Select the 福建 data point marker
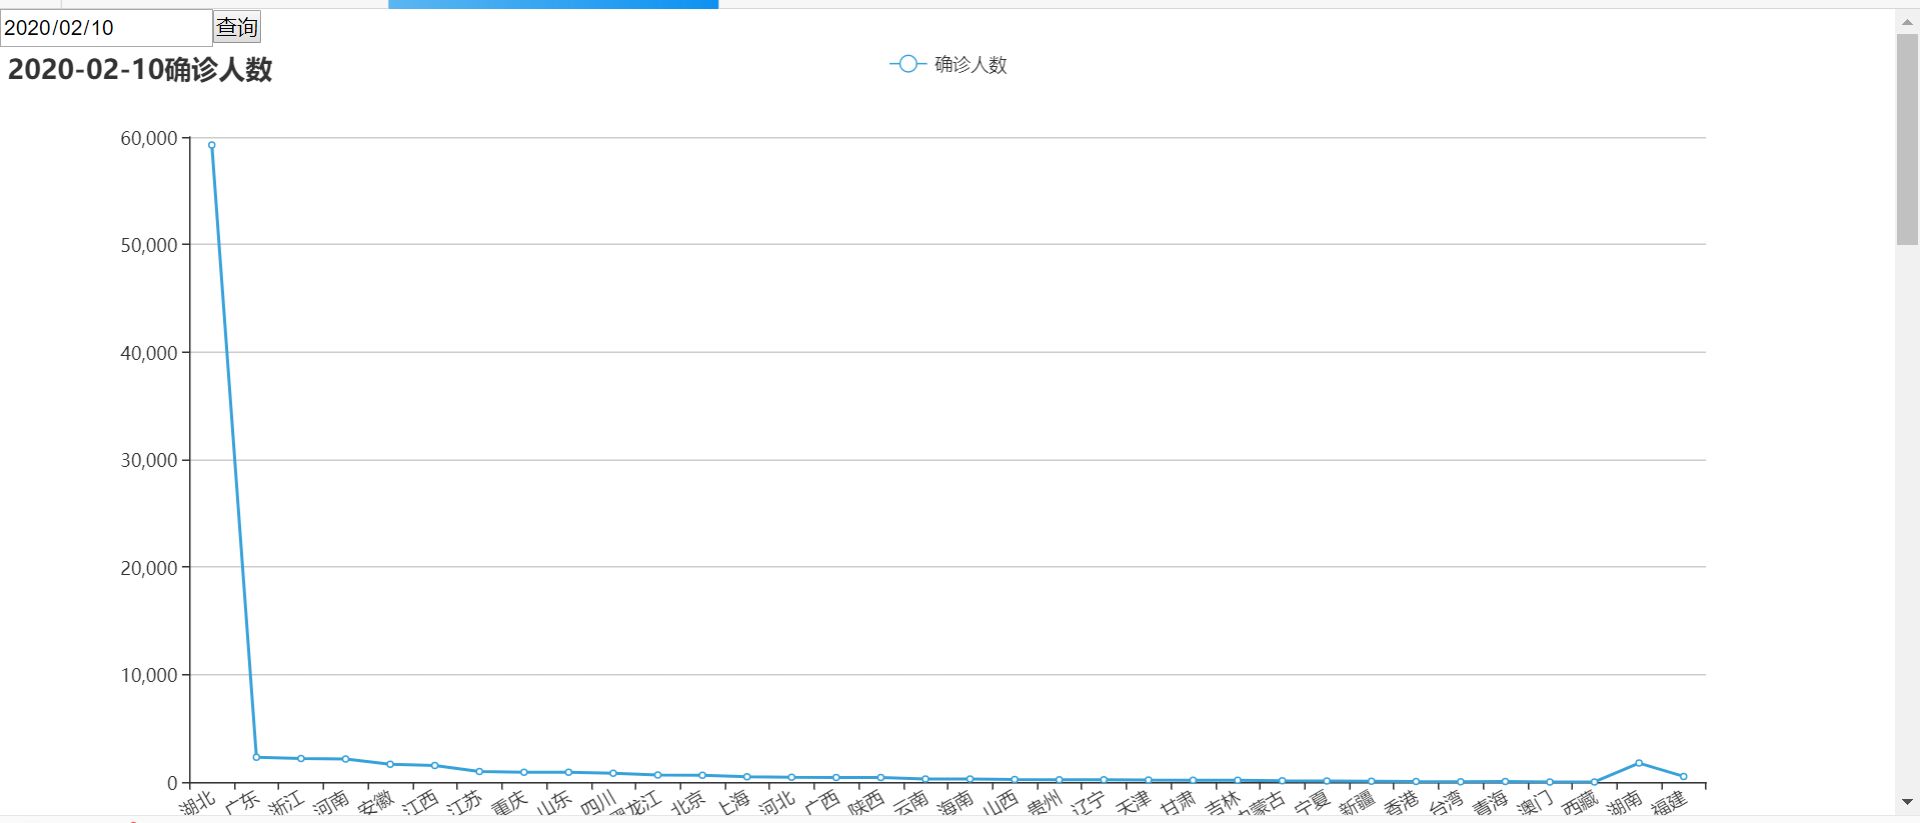The height and width of the screenshot is (823, 1920). (1683, 776)
